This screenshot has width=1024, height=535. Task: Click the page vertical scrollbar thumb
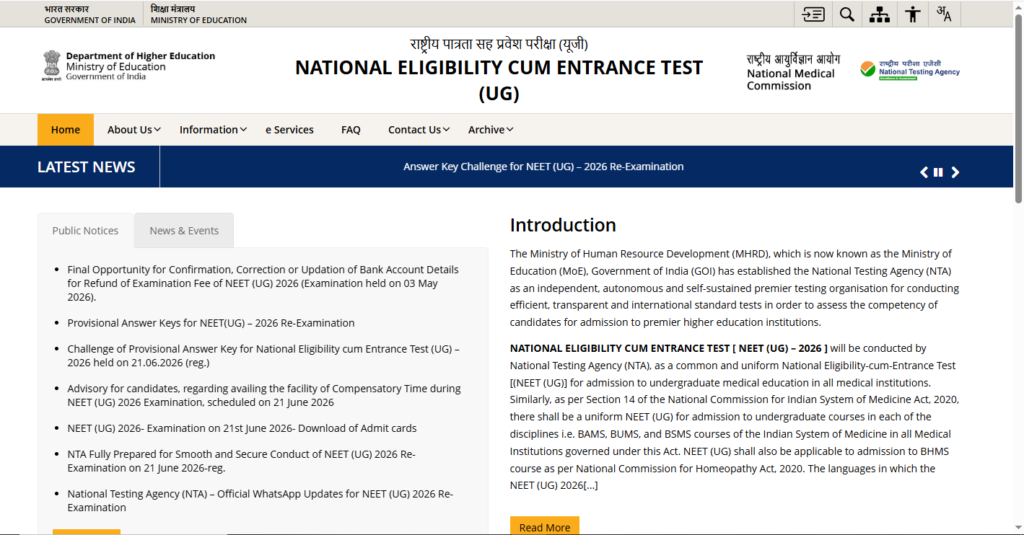click(x=1018, y=108)
